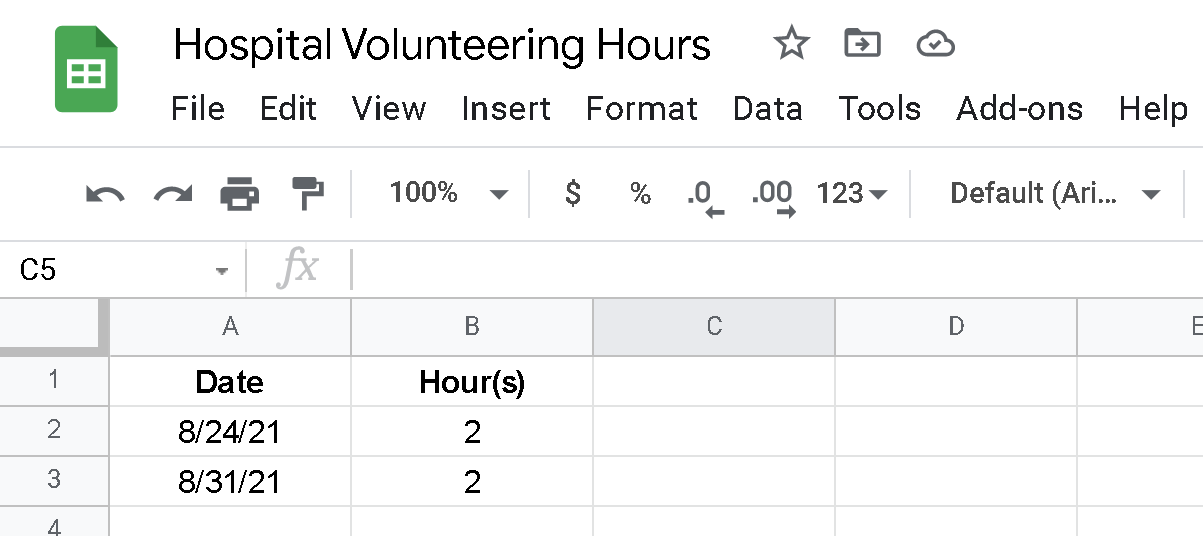The image size is (1203, 536).
Task: Expand the 123 more formats dropdown
Action: [x=852, y=193]
